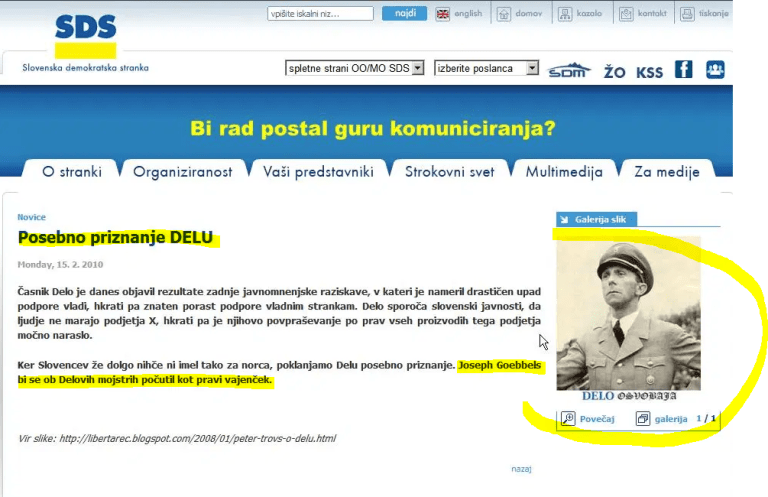768x497 pixels.
Task: Click the arrow icon in Galerija slik header
Action: [x=564, y=219]
